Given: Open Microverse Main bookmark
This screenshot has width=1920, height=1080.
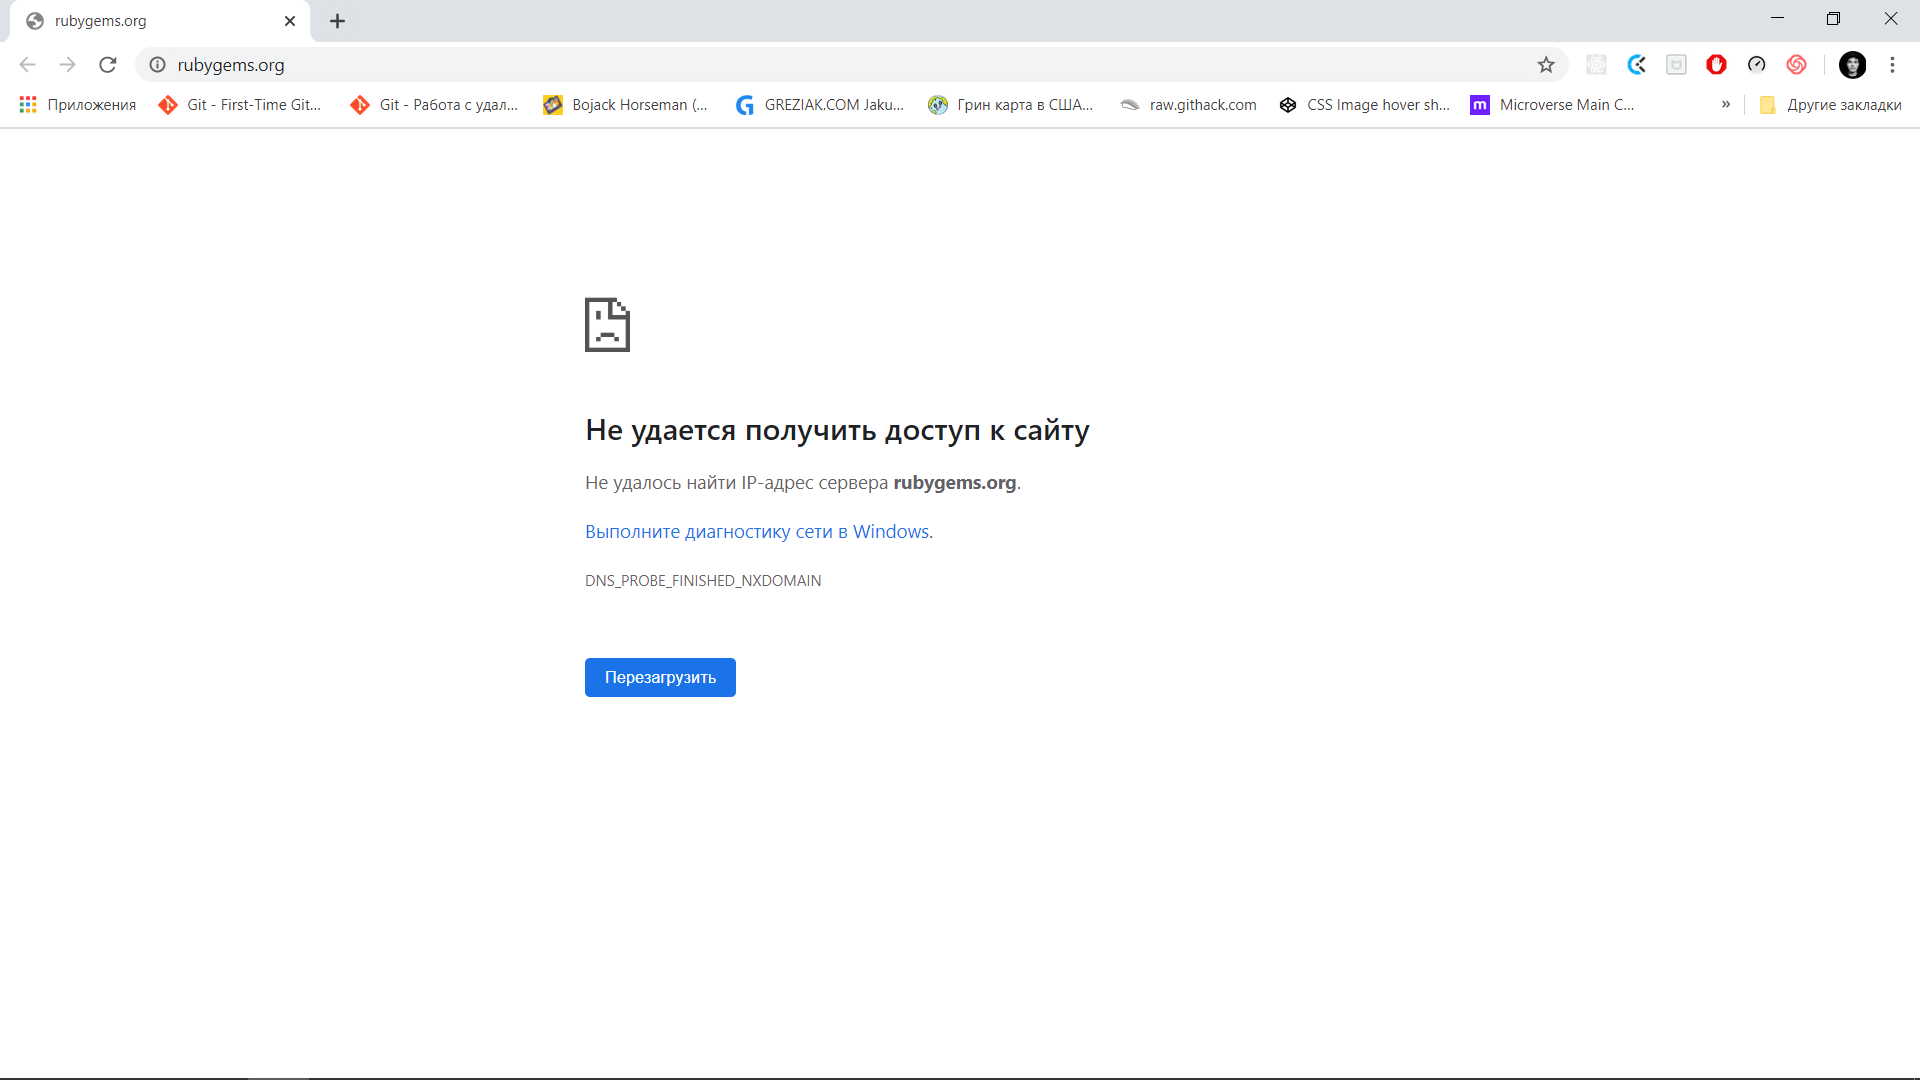Looking at the screenshot, I should coord(1553,105).
